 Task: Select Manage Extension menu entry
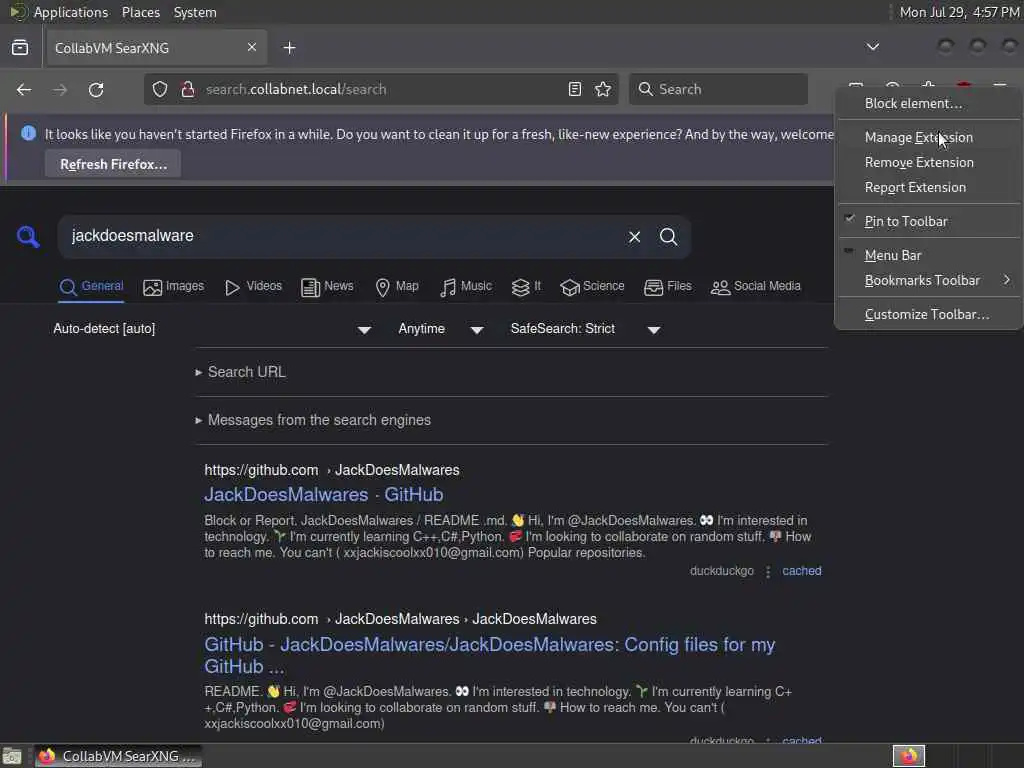(x=928, y=137)
